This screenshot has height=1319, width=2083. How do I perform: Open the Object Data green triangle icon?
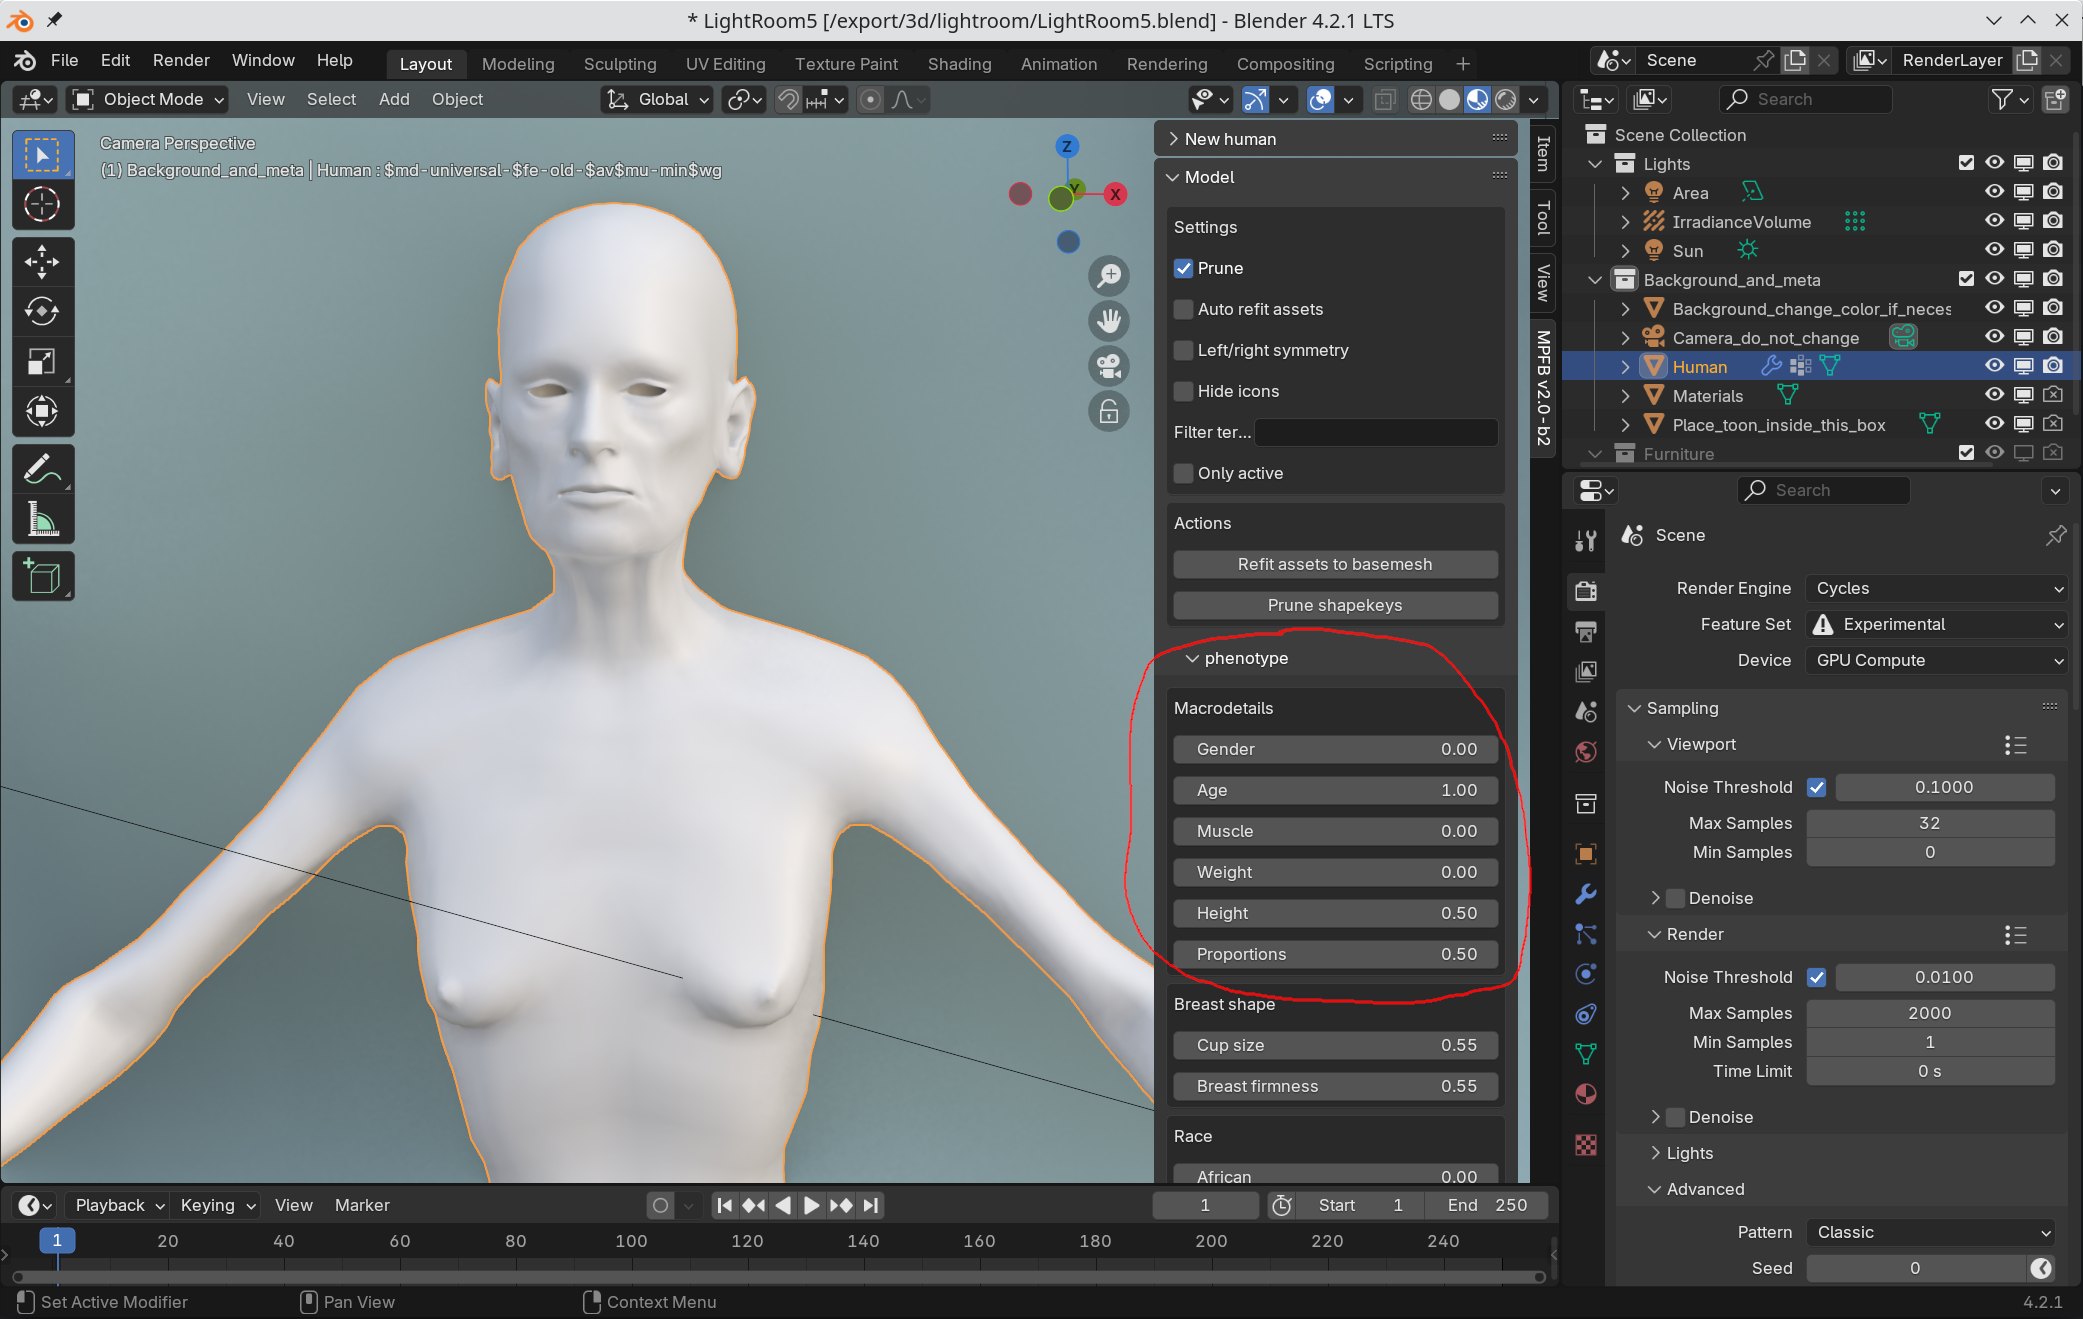[1586, 1054]
